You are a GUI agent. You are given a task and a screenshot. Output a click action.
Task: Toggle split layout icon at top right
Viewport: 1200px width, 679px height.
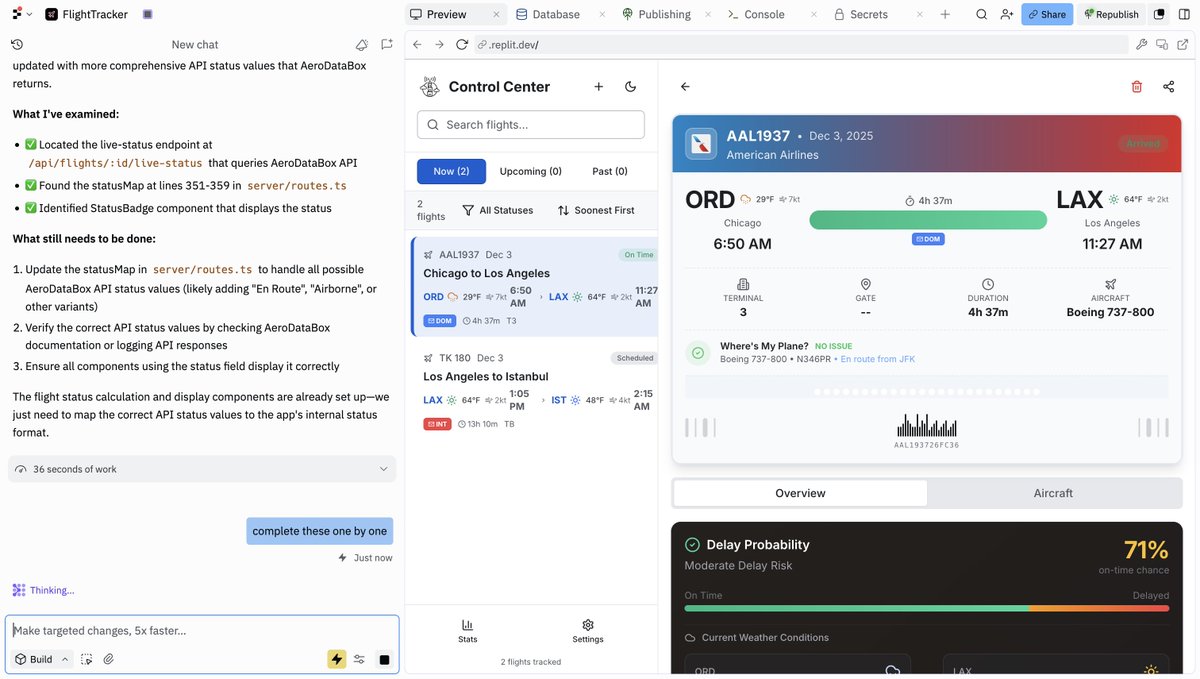(1184, 14)
